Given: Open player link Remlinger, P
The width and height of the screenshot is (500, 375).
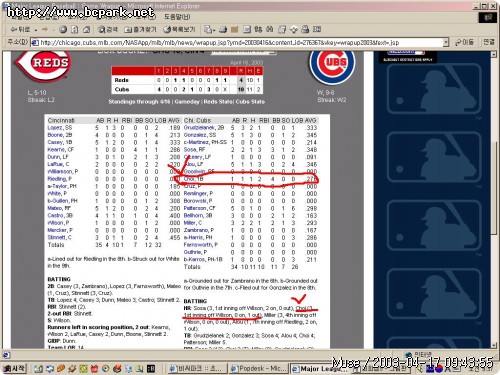Looking at the screenshot, I should click(x=198, y=194).
